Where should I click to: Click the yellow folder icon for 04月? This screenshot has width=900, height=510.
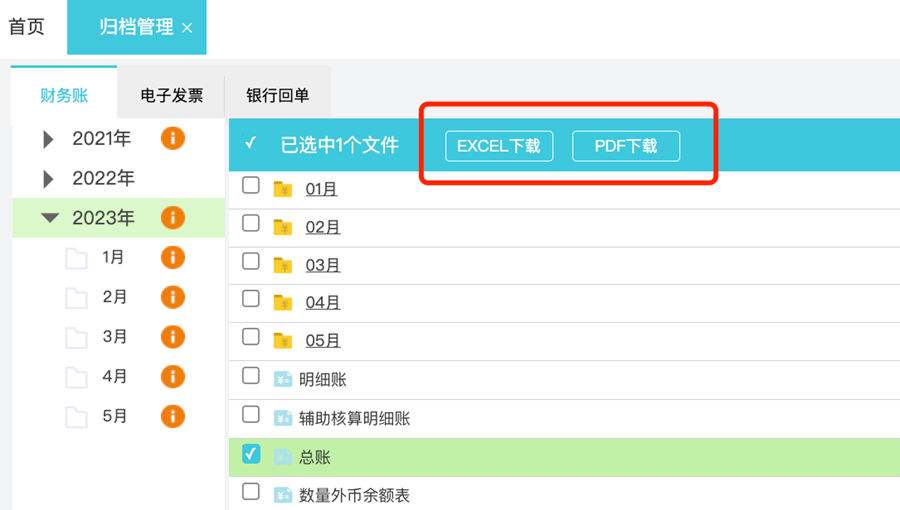click(283, 302)
